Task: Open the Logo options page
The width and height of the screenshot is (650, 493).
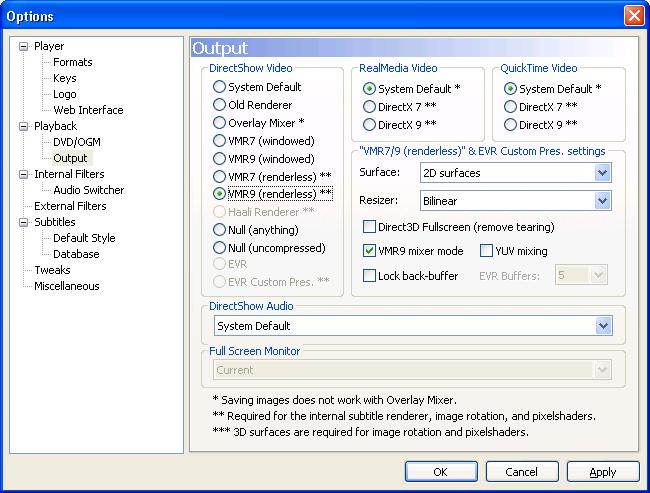Action: tap(65, 94)
